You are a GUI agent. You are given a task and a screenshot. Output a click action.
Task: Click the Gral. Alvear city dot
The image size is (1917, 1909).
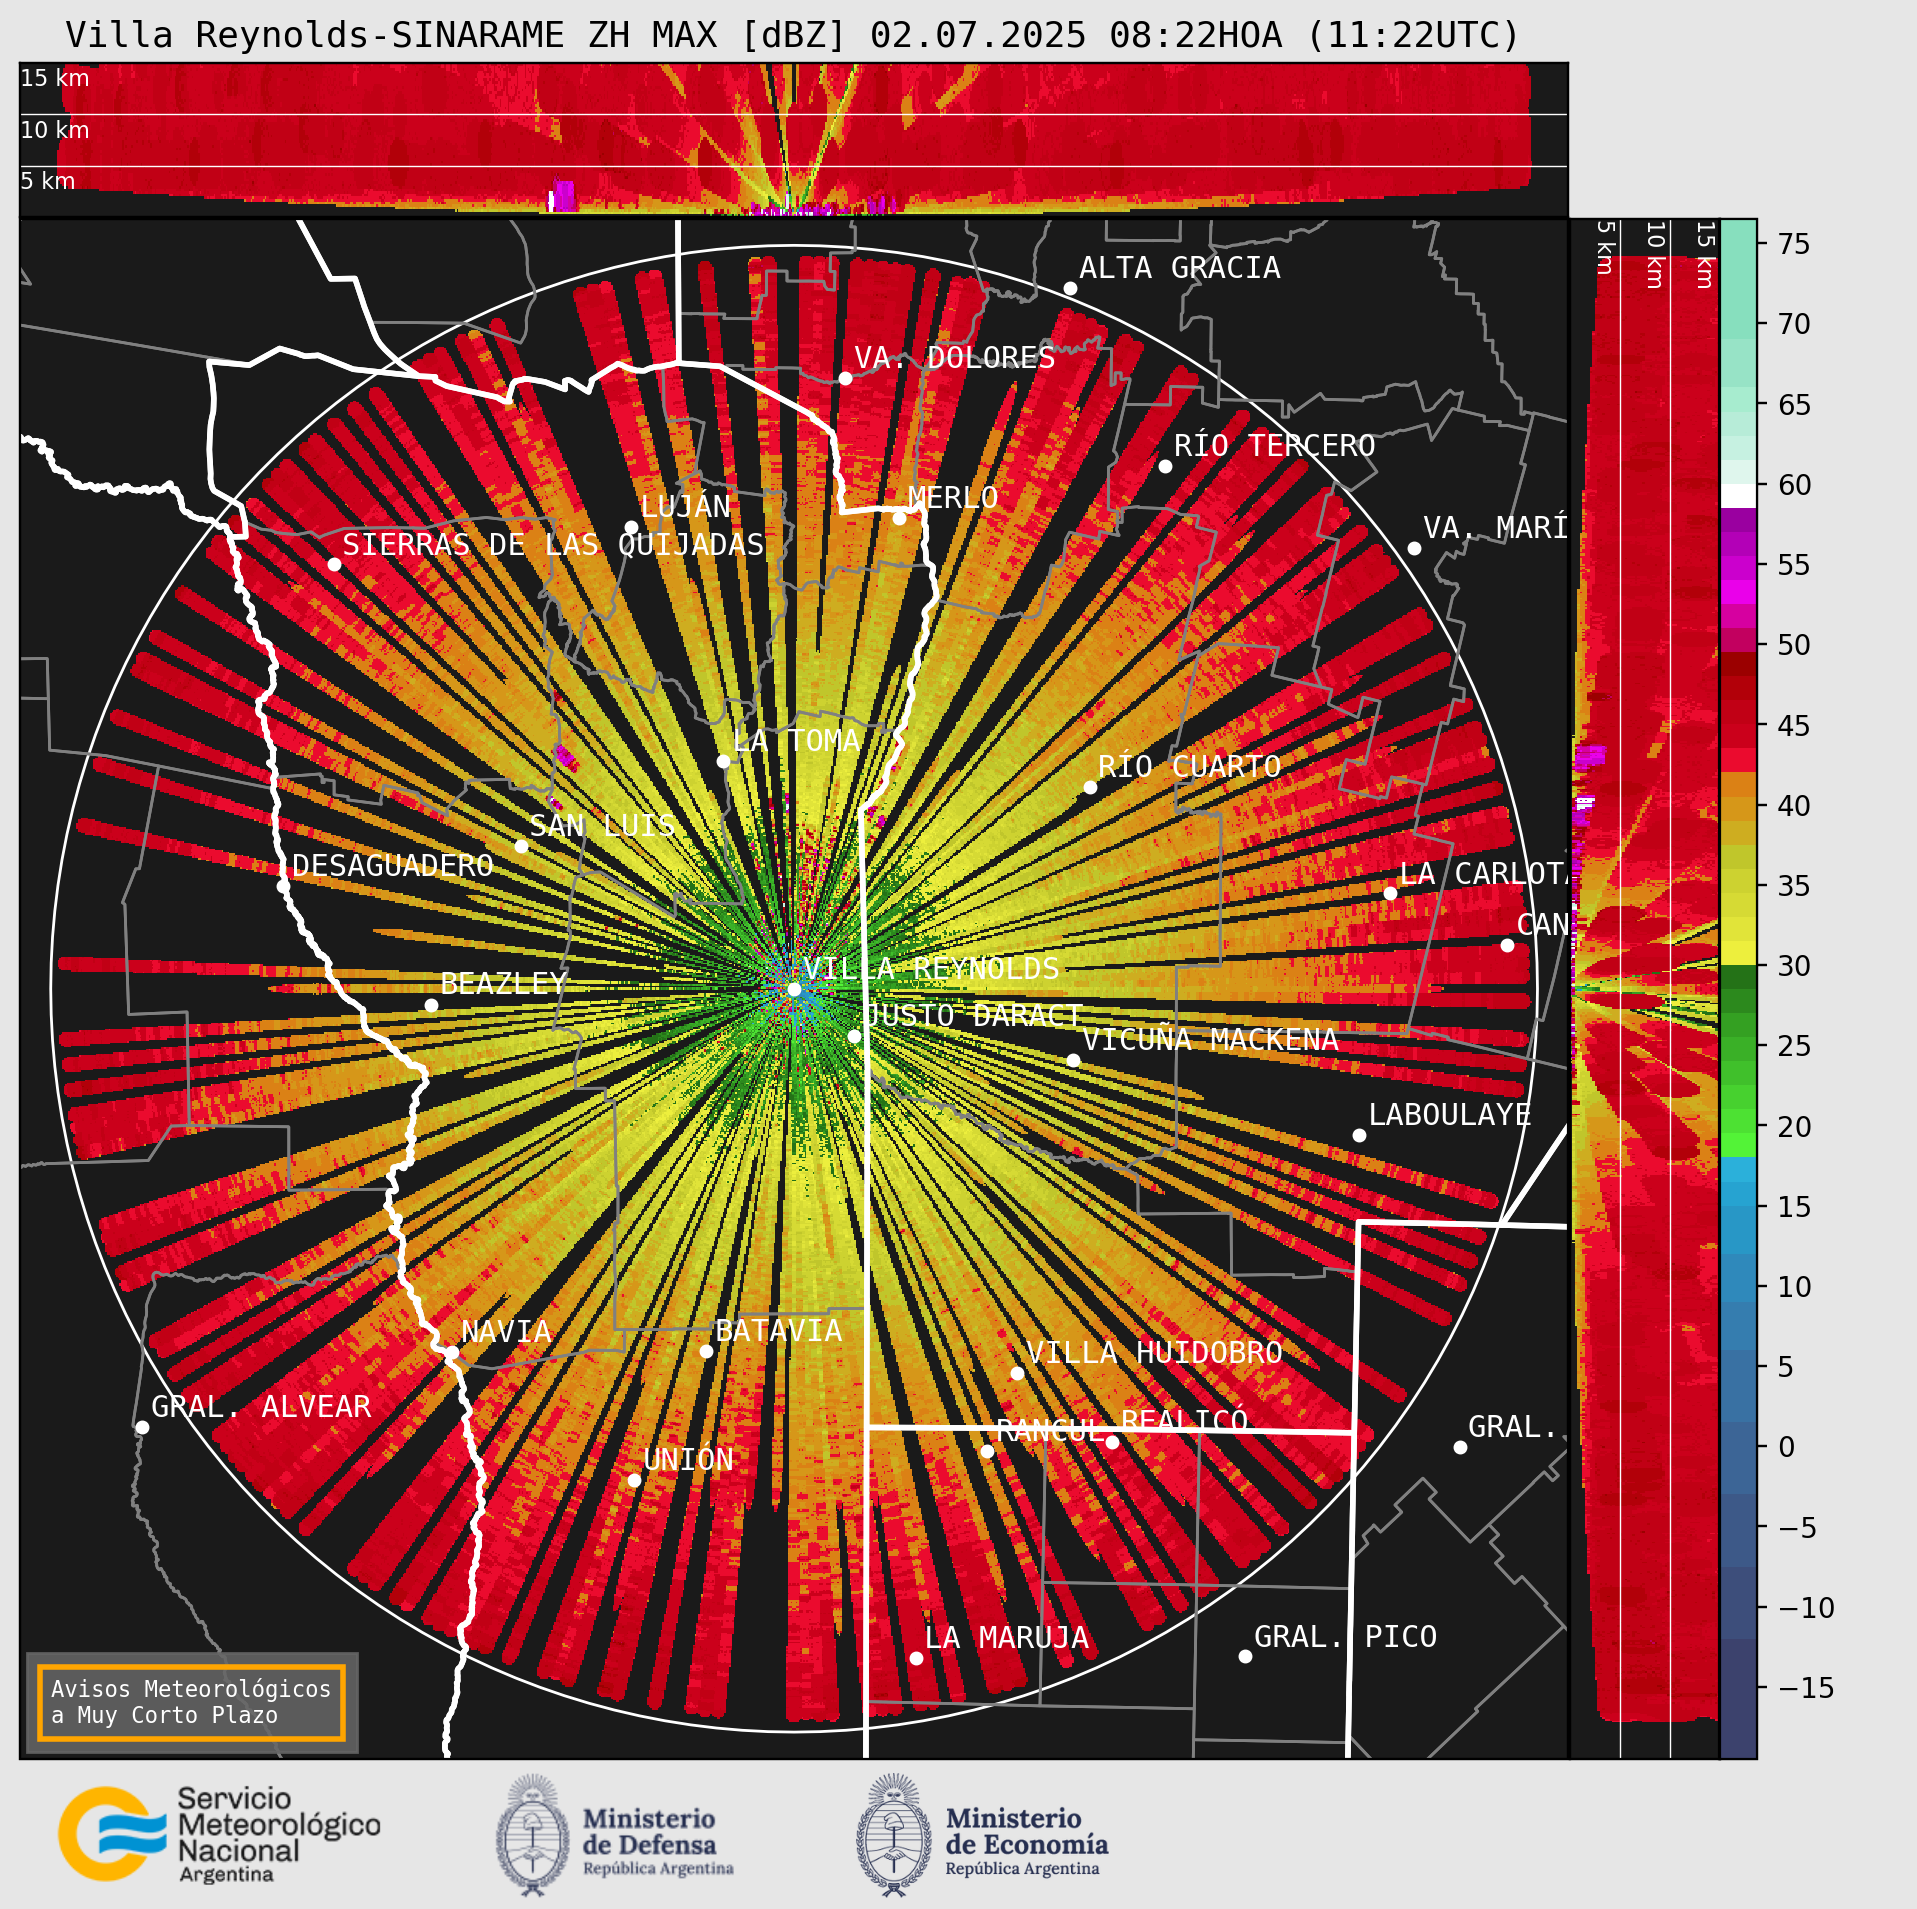pos(142,1427)
